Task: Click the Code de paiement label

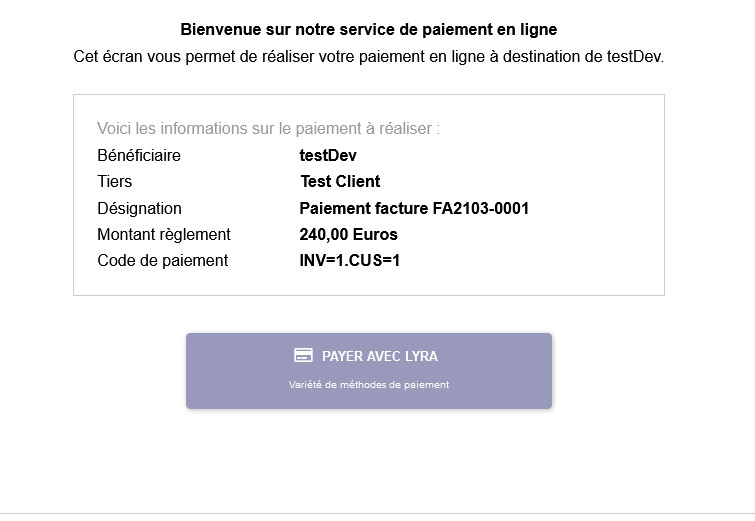Action: click(162, 261)
